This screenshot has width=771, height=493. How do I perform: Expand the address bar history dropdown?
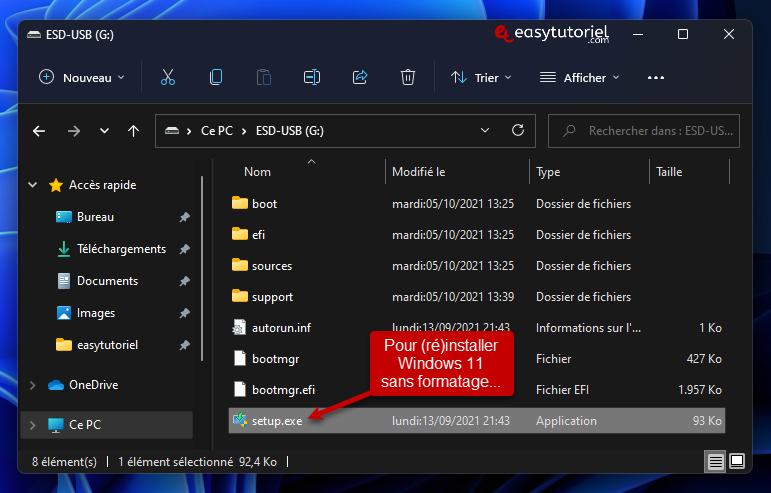point(485,131)
